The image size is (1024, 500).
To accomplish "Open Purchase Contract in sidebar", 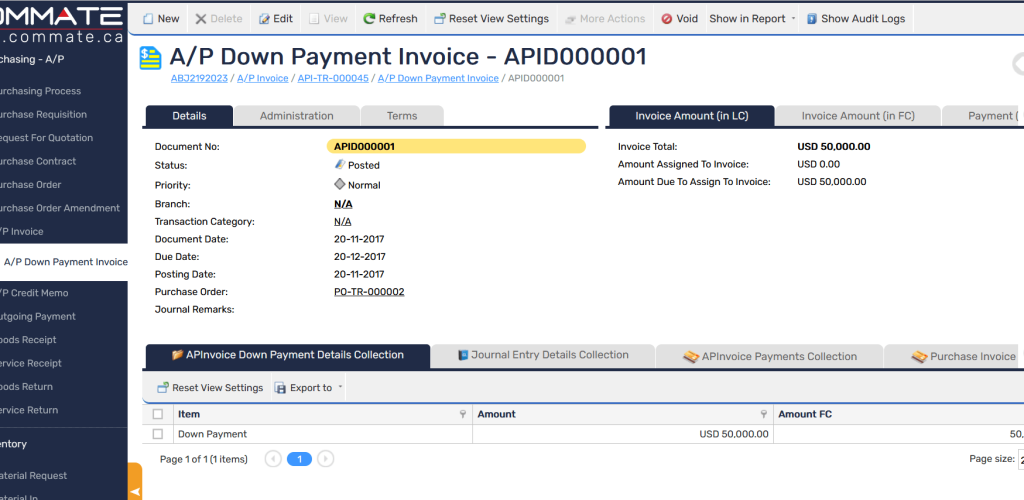I will [x=38, y=161].
